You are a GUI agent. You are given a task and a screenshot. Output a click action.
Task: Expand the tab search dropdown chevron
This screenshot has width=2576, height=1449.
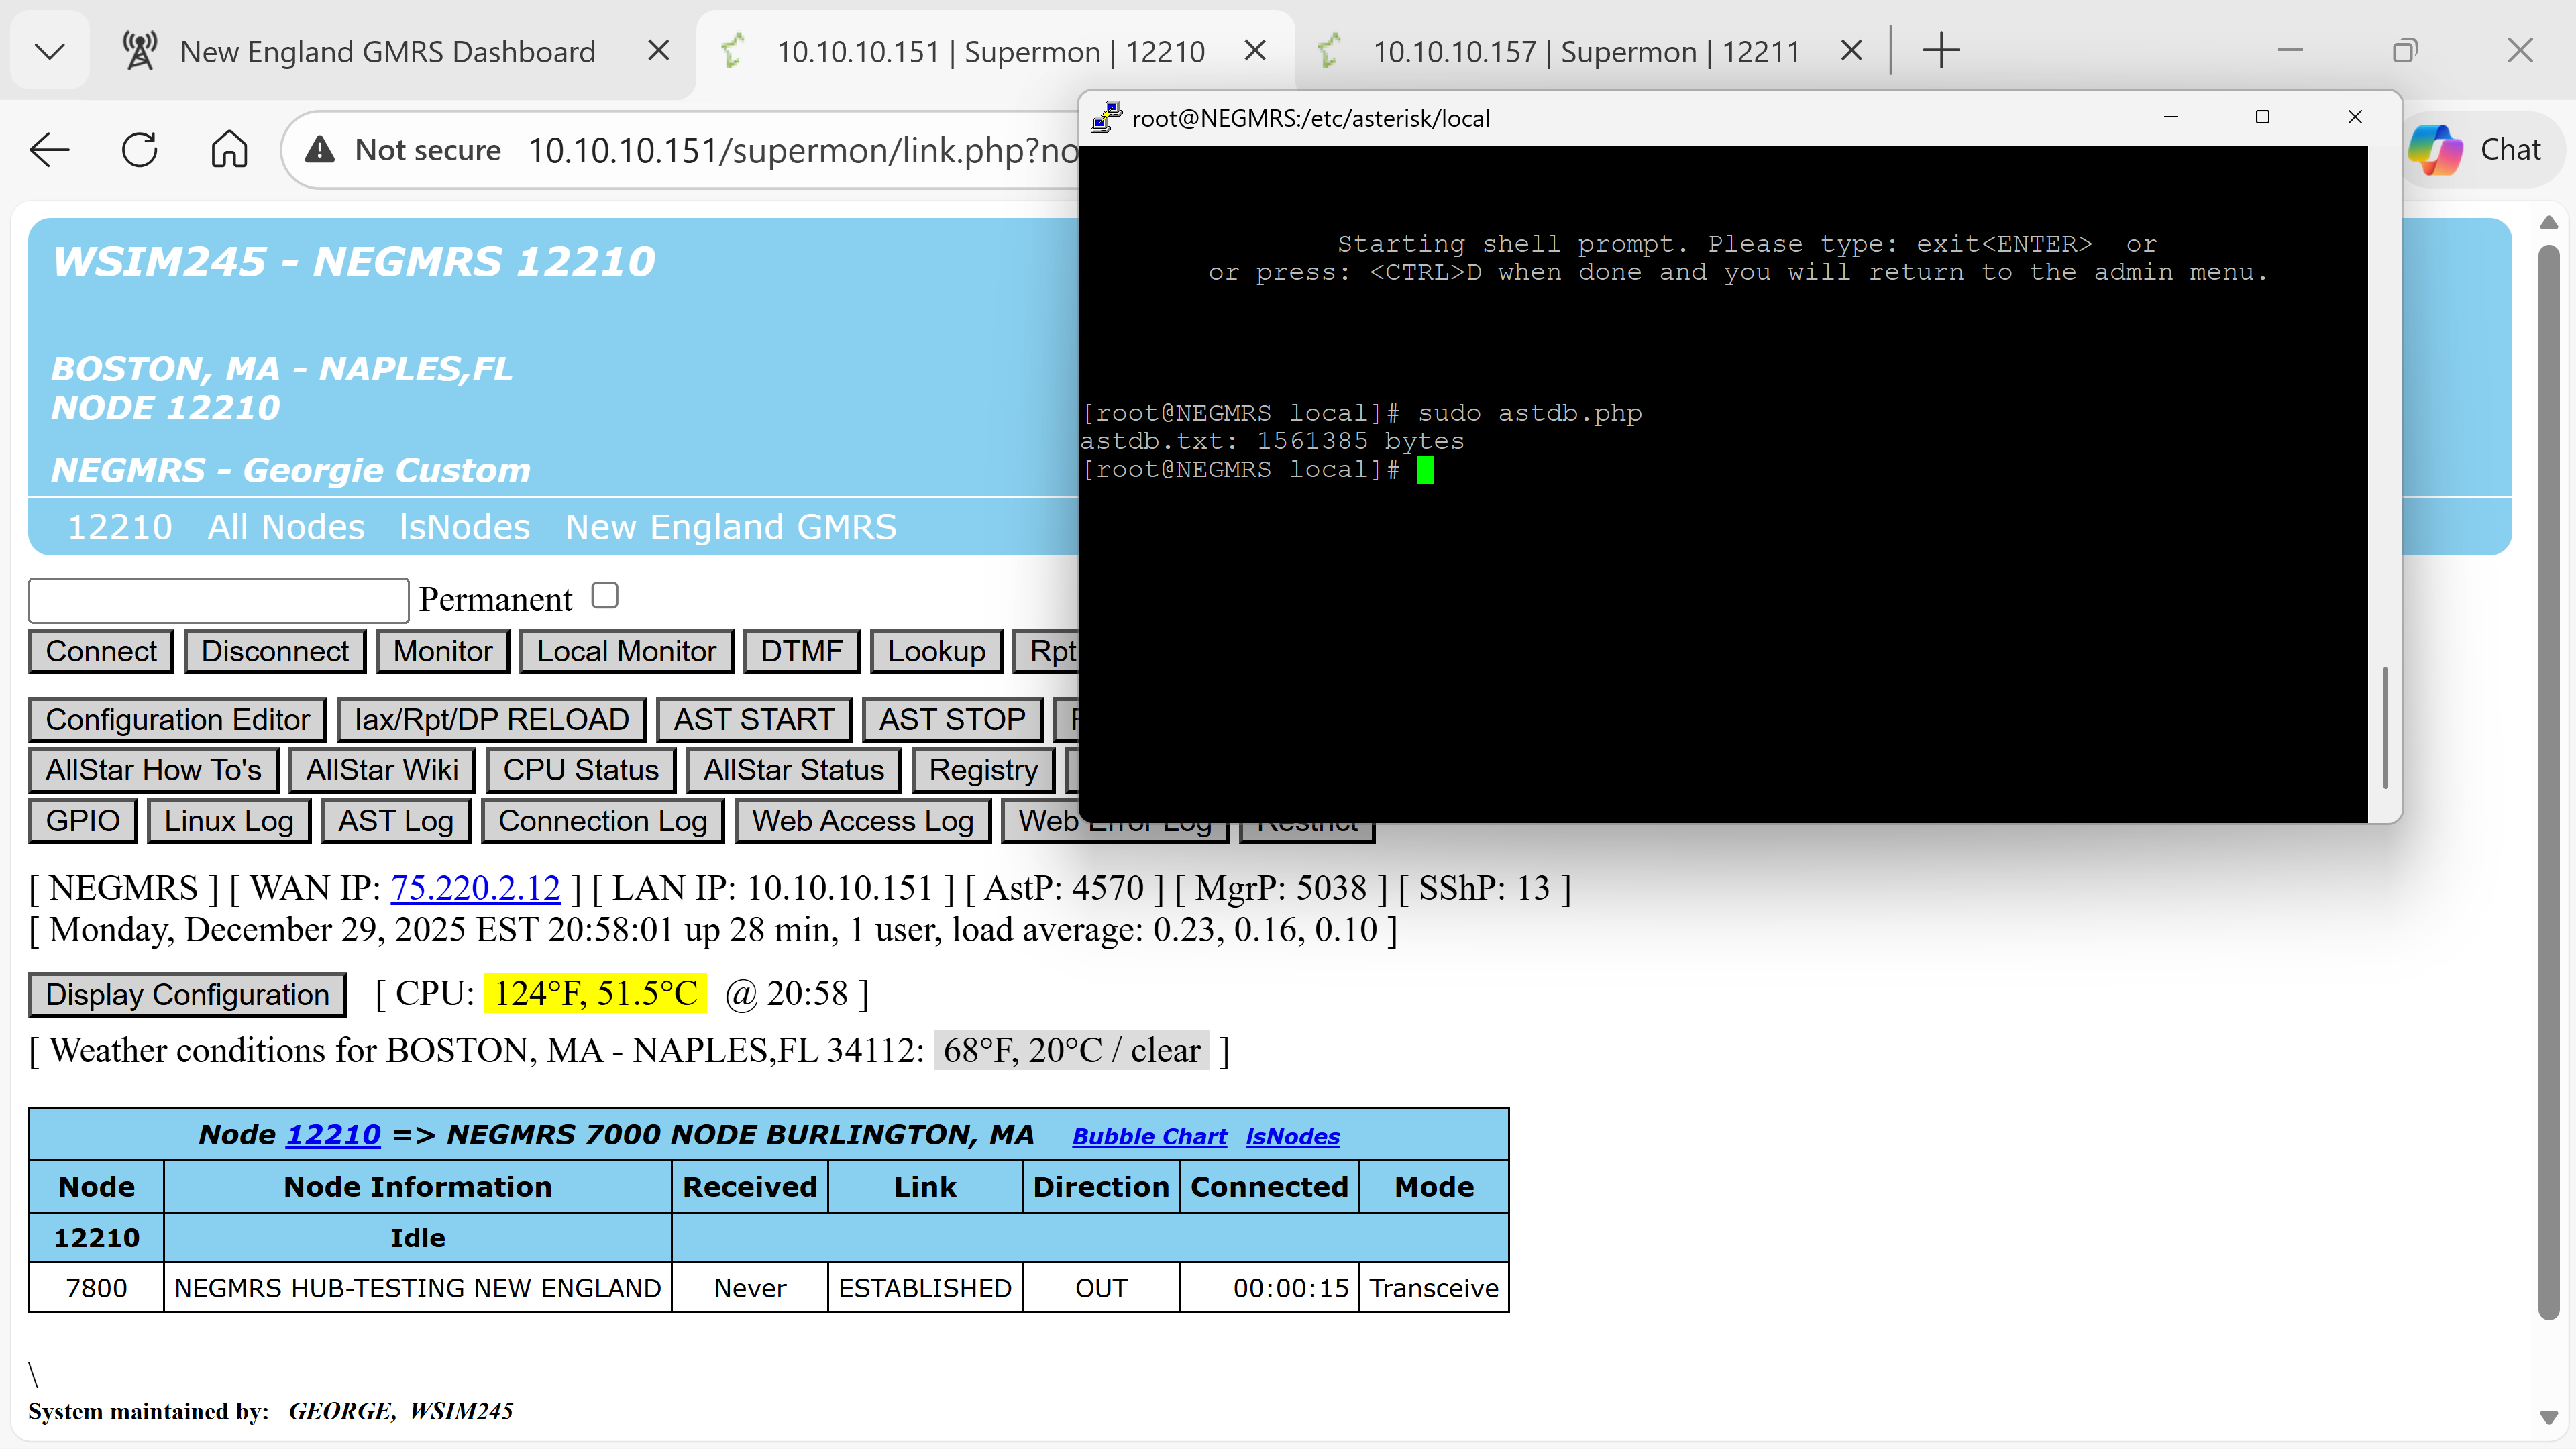[49, 51]
